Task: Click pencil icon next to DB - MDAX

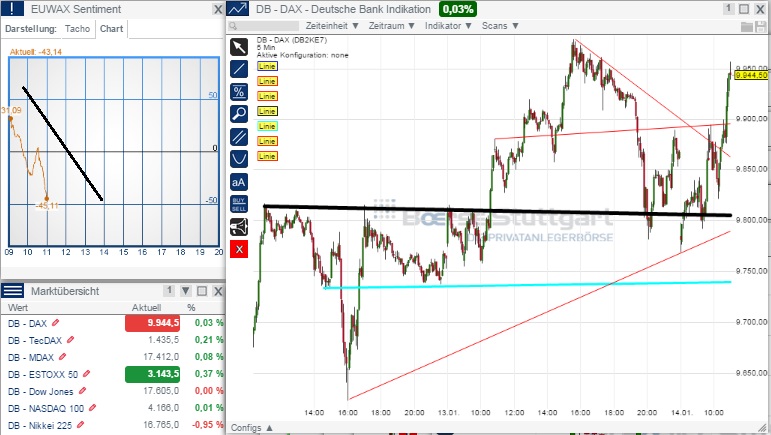Action: [x=62, y=356]
